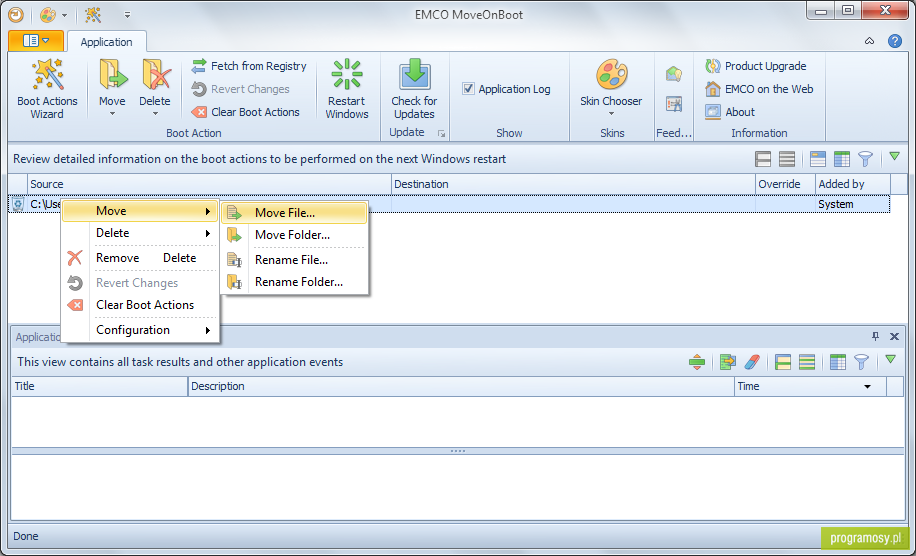This screenshot has height=556, width=916.
Task: Click the boot actions filter funnel icon
Action: [865, 159]
